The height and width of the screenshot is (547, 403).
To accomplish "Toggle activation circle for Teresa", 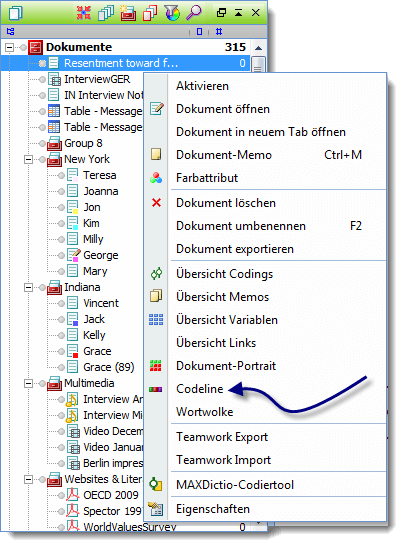I will [x=61, y=175].
